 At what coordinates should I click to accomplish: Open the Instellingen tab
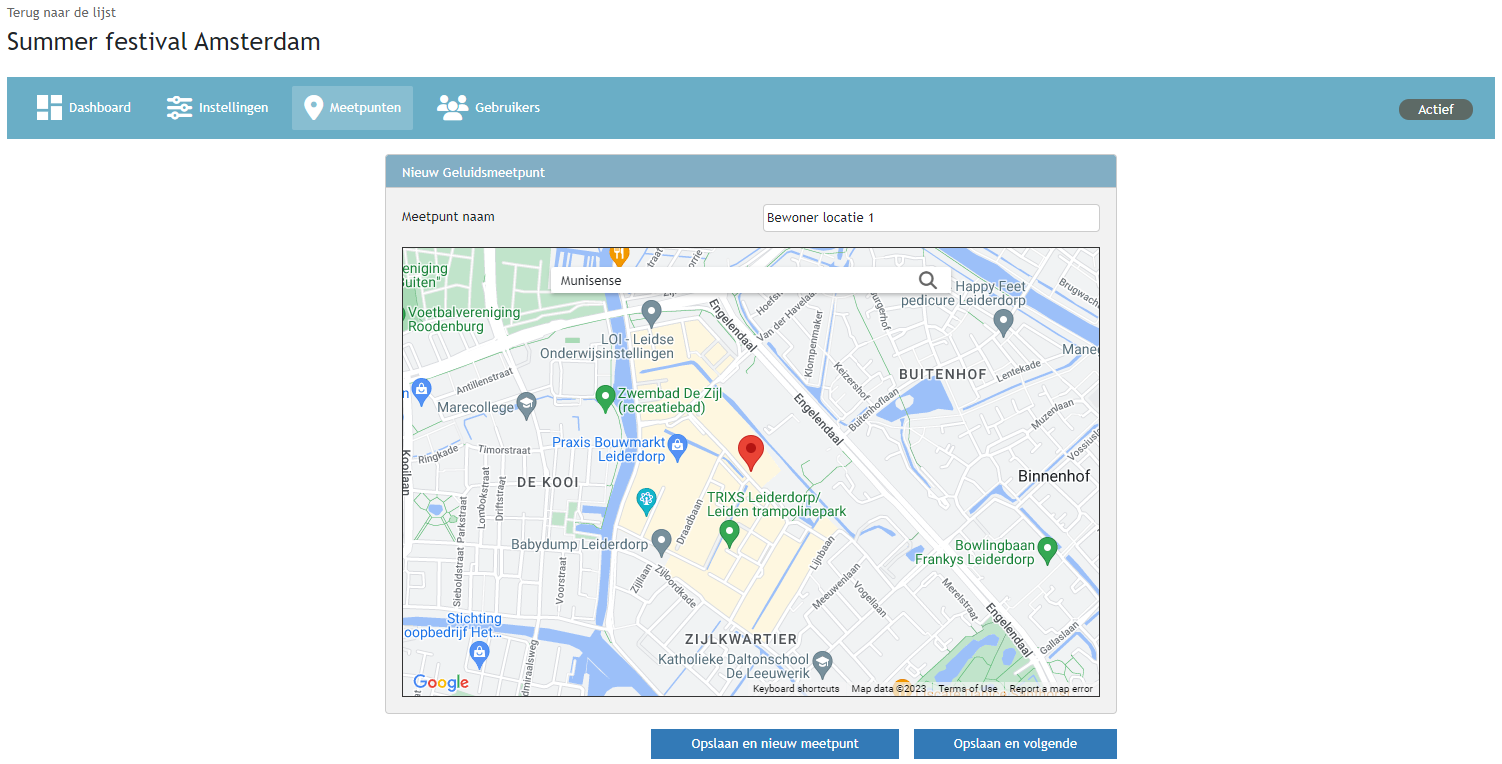click(x=217, y=108)
